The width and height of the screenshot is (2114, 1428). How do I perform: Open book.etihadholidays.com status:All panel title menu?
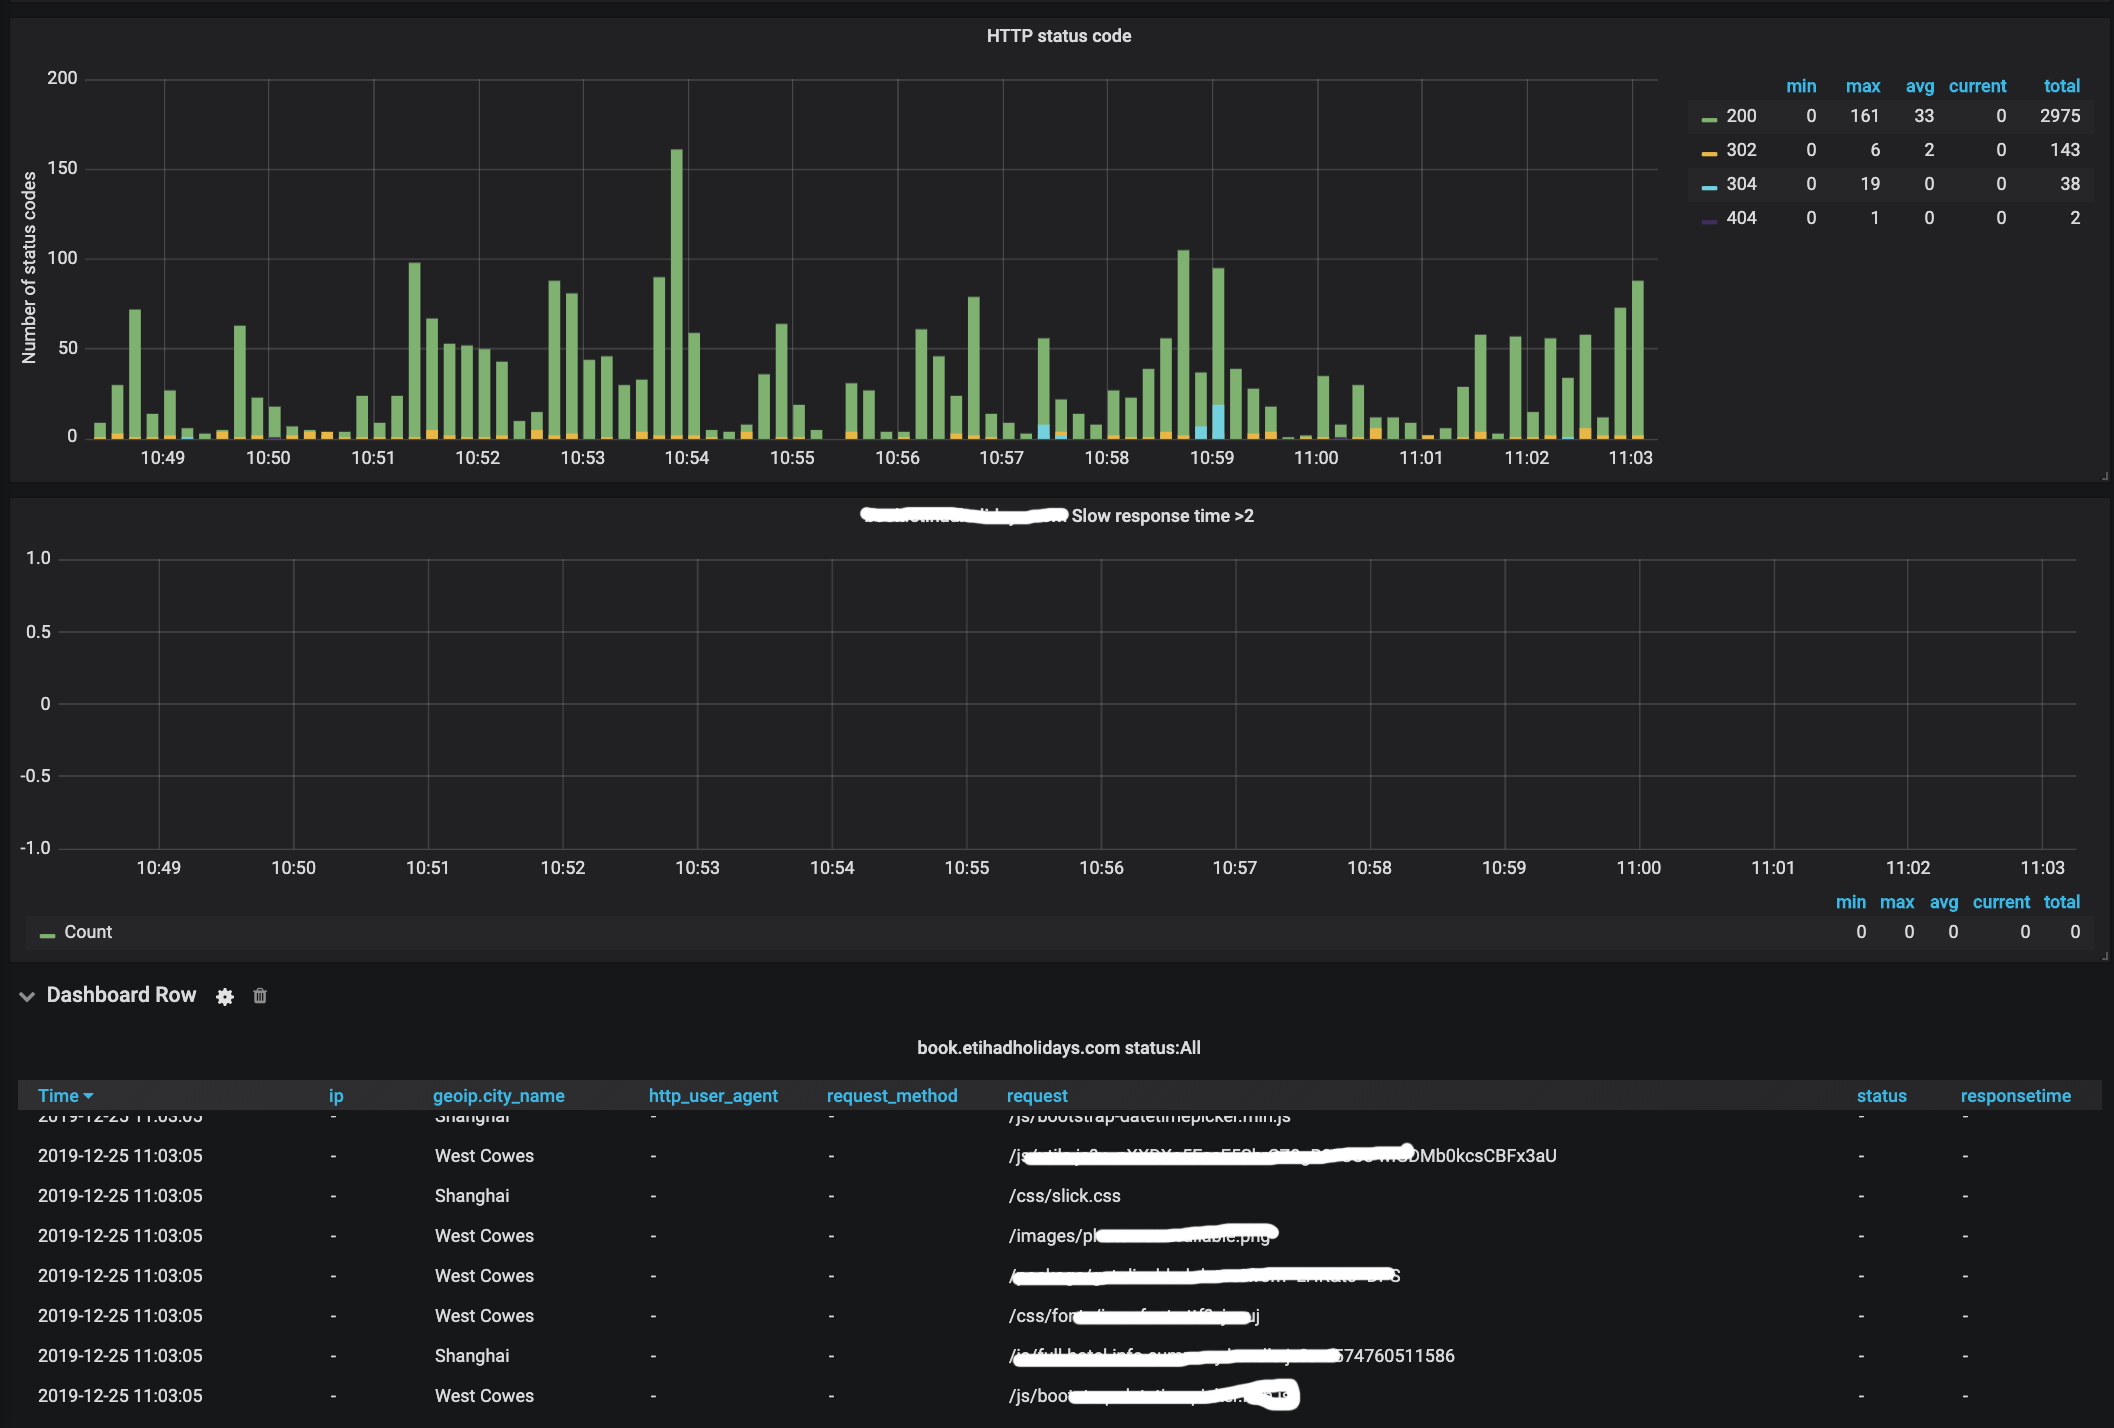(1058, 1048)
